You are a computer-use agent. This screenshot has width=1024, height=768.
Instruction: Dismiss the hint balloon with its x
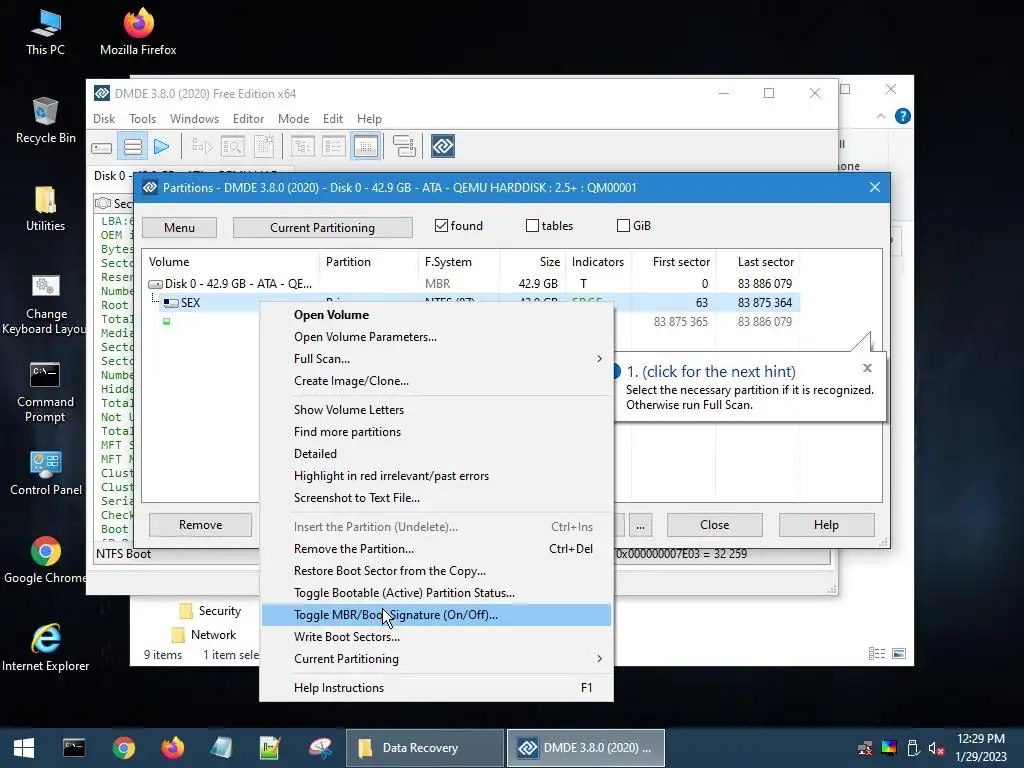[x=867, y=368]
